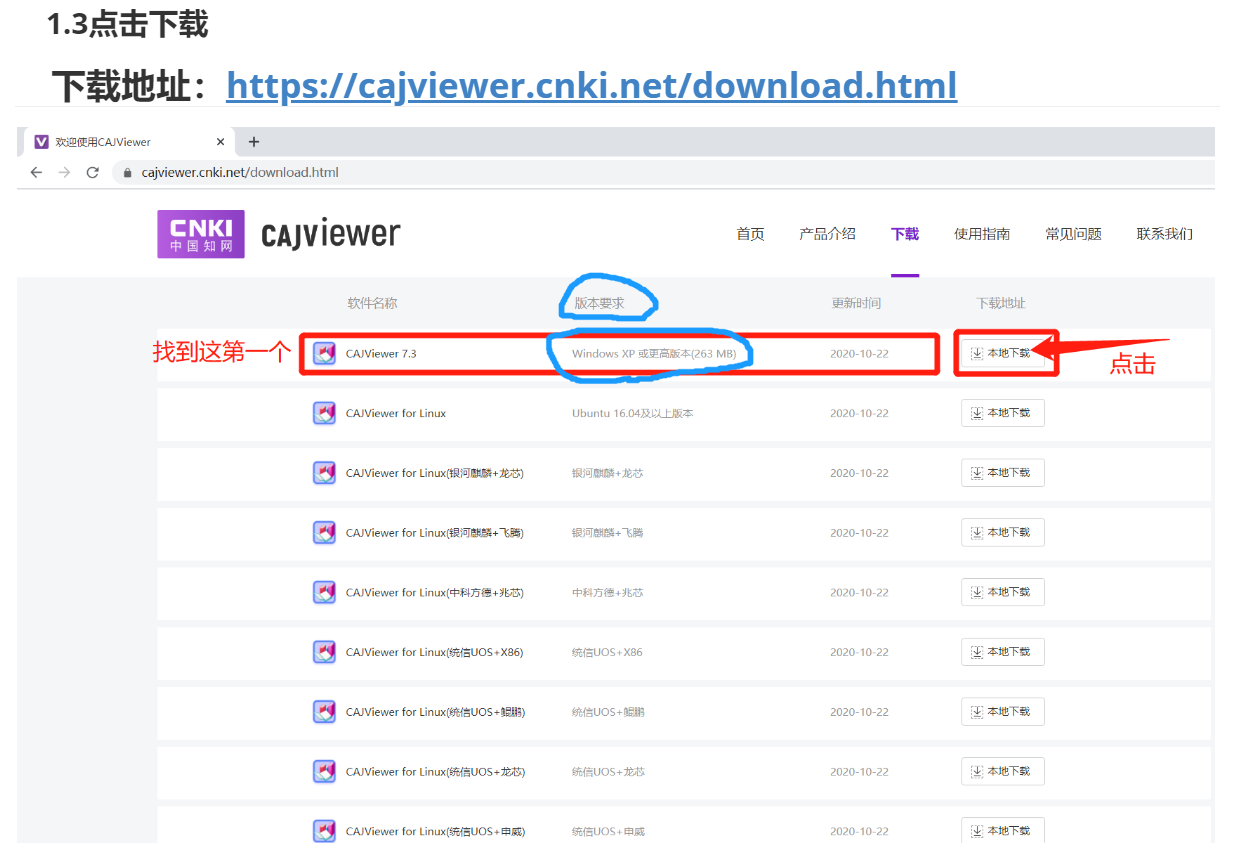Image resolution: width=1240 pixels, height=858 pixels.
Task: Open the 首页 navigation item
Action: pos(750,233)
